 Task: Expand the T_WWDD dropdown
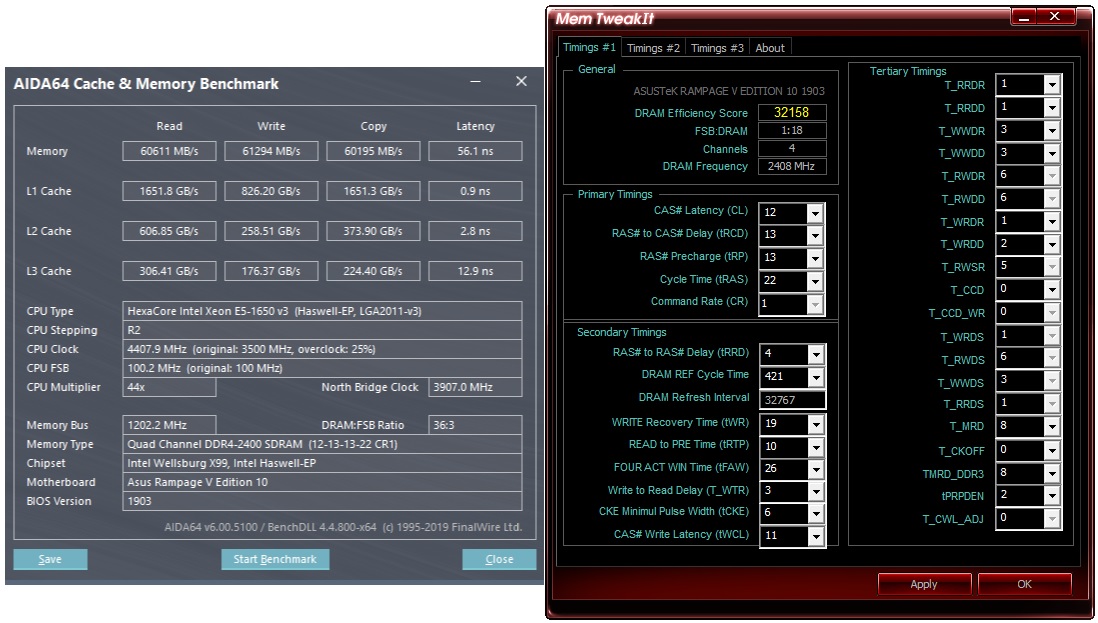[1052, 153]
